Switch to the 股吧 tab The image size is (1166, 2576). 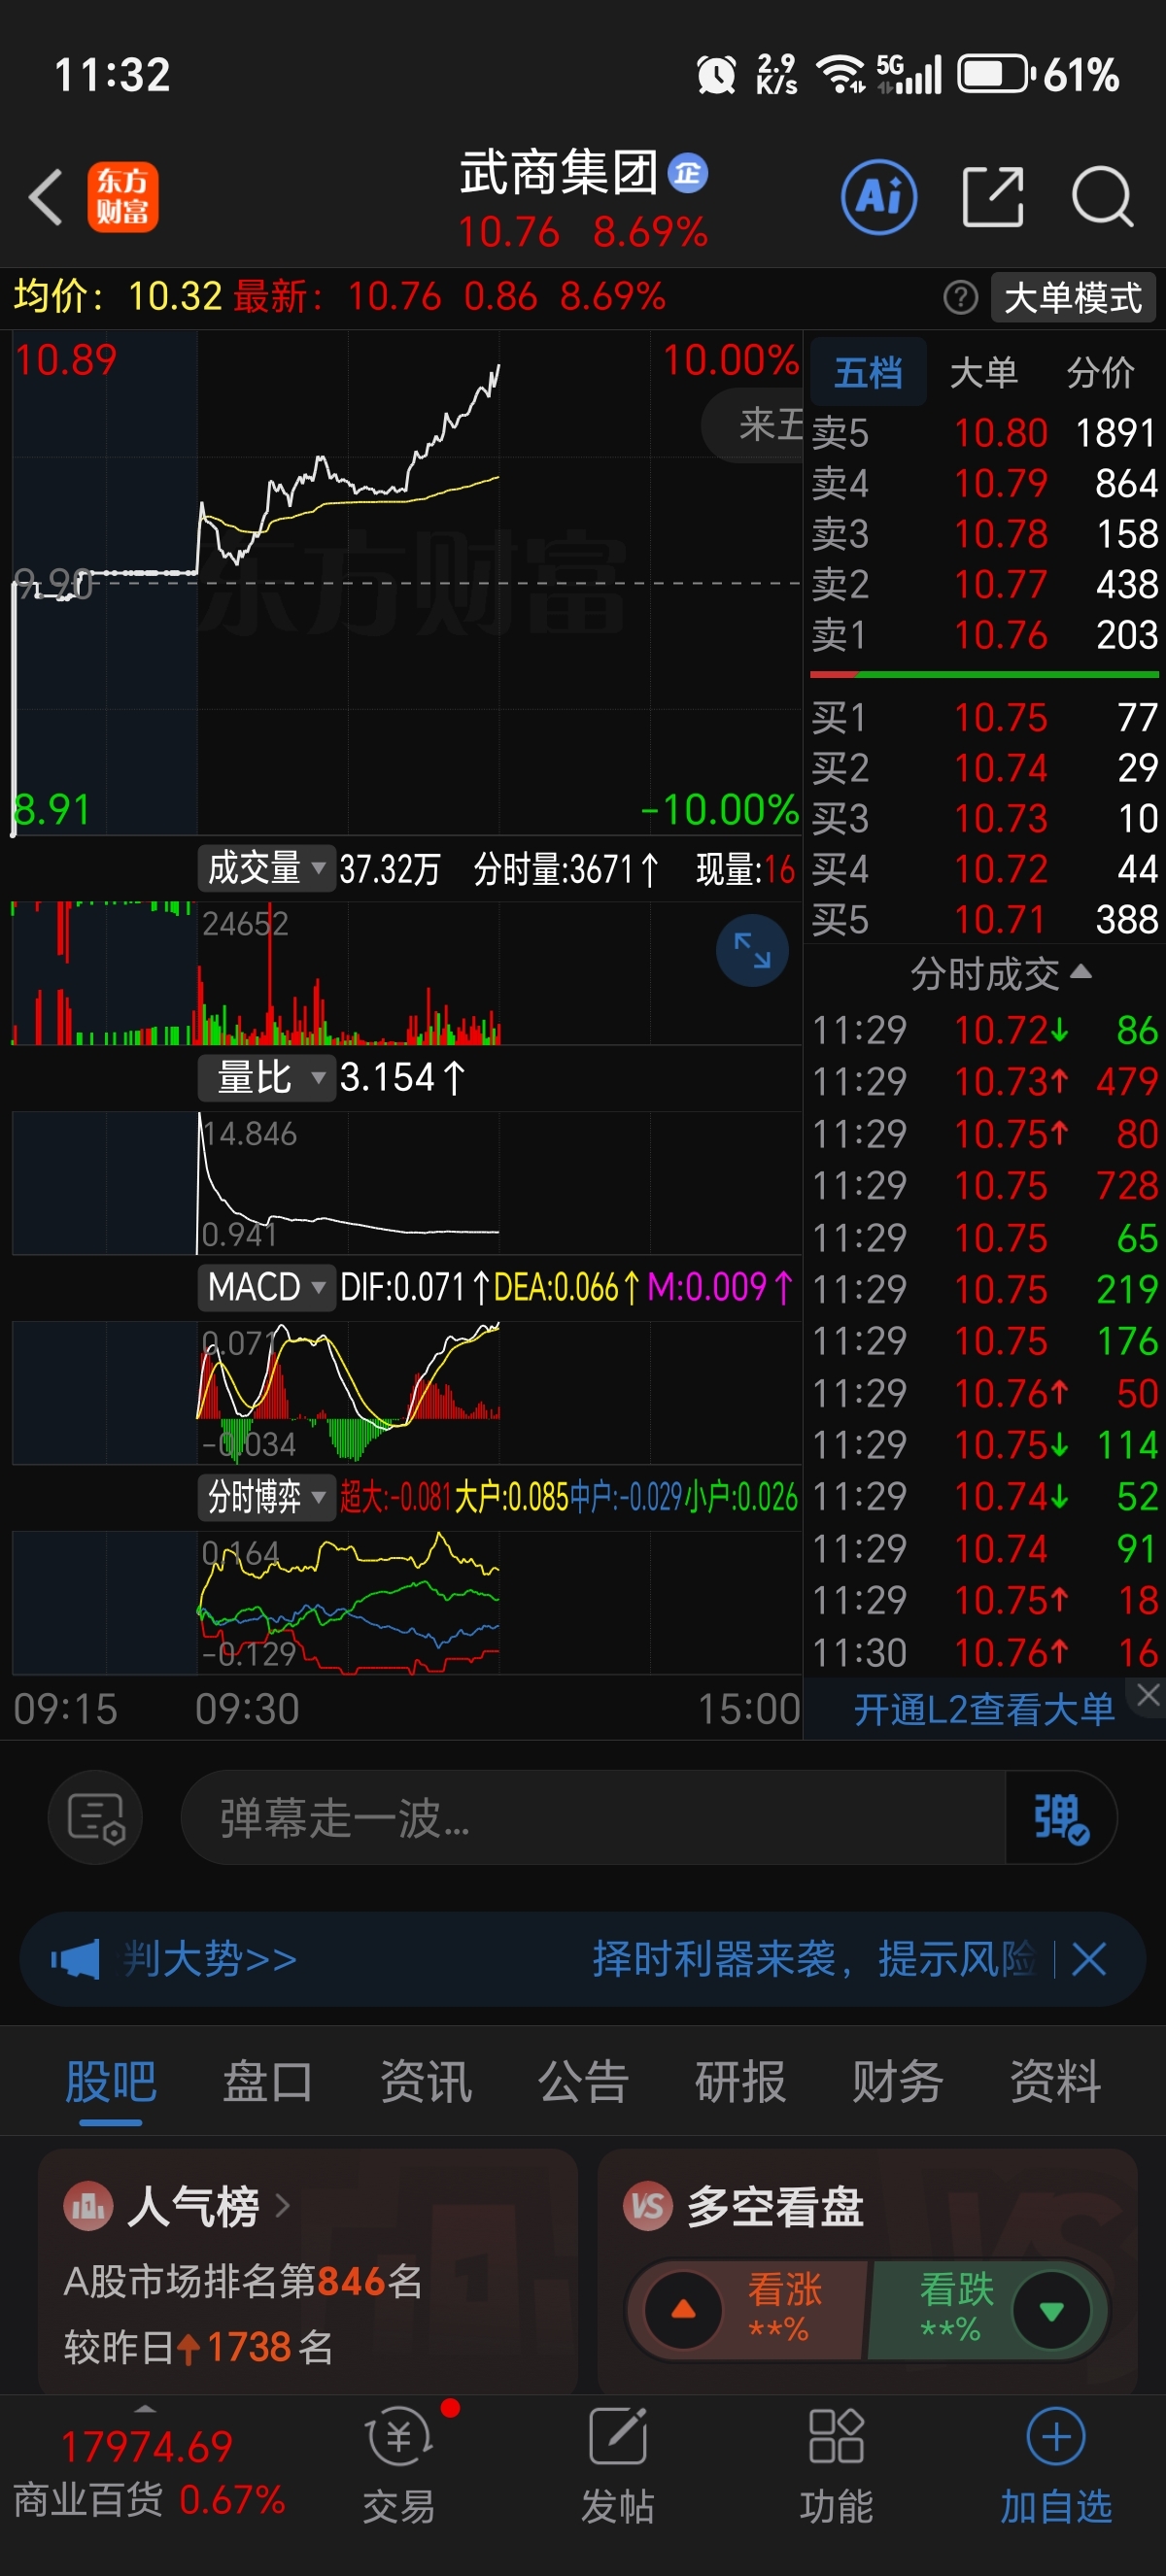[x=110, y=2083]
